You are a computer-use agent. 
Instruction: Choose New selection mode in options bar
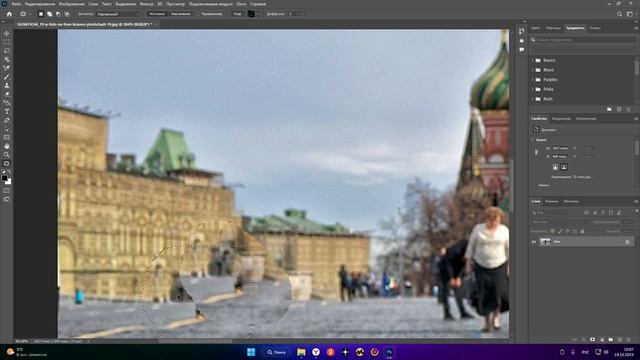point(41,14)
